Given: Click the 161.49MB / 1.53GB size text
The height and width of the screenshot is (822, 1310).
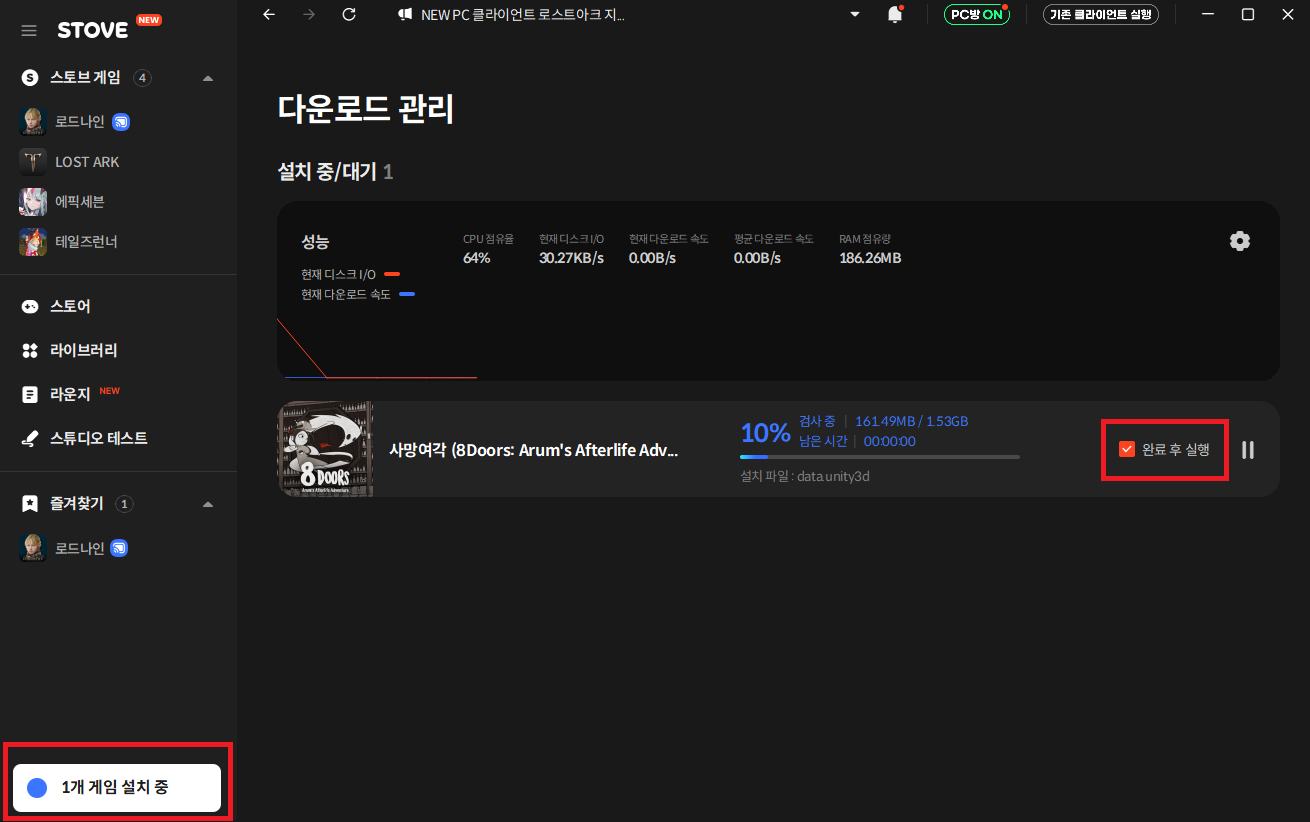Looking at the screenshot, I should 912,421.
